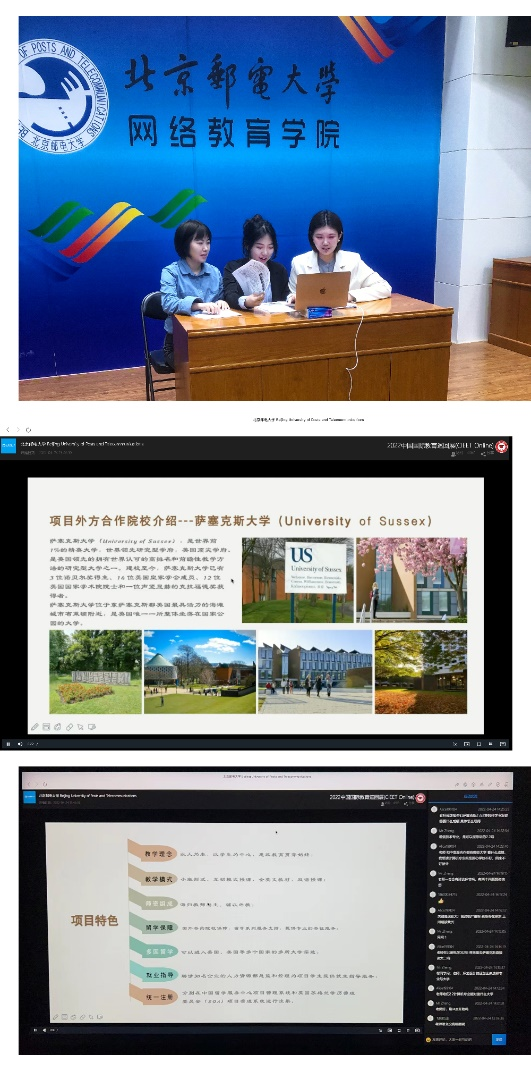Click last annotation icon on 项目特色 slide toolbar
This screenshot has width=531, height=1071.
coord(100,1017)
